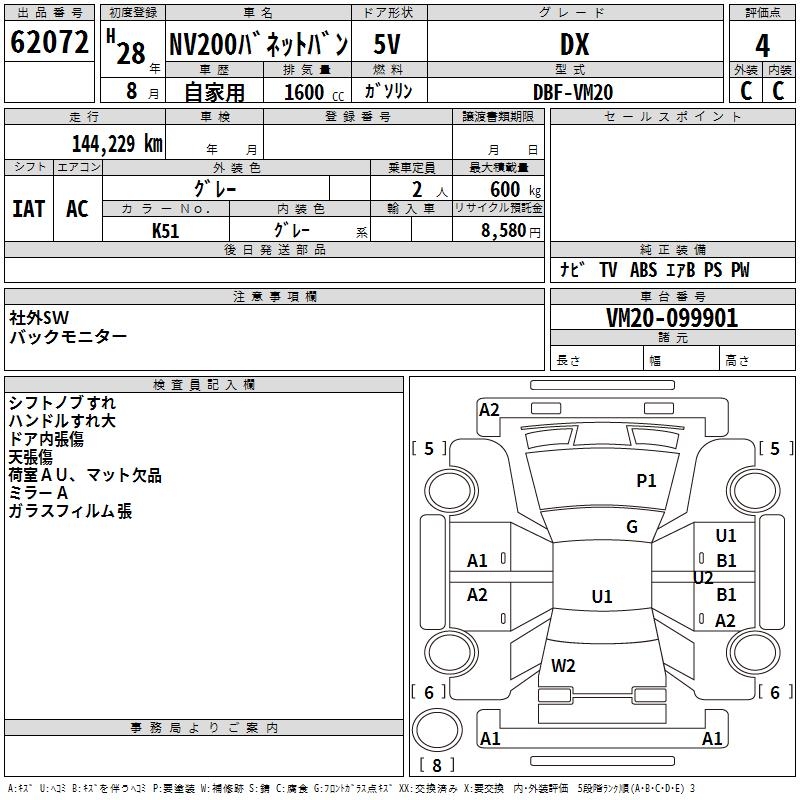800x800 pixels.
Task: Click the inspector note ミラーＡ
Action: (38, 493)
